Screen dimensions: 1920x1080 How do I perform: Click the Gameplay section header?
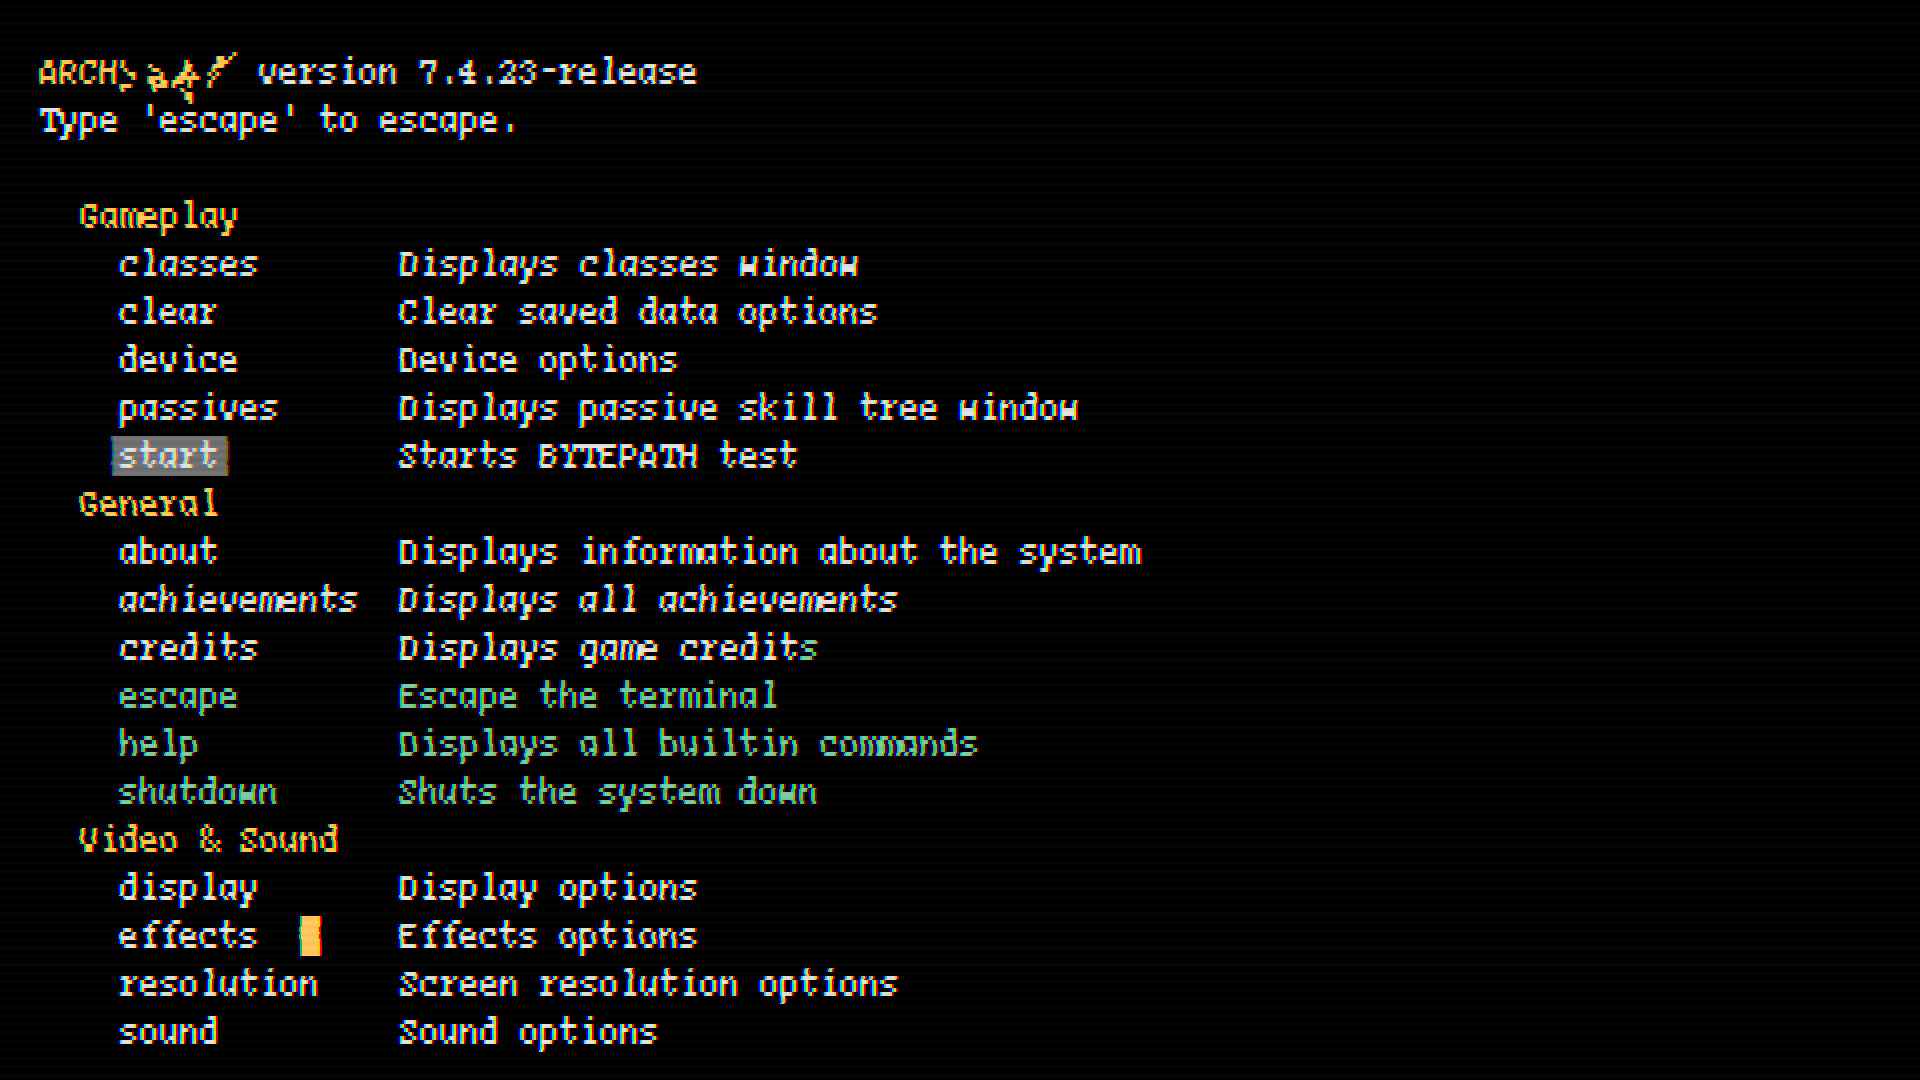(x=158, y=216)
